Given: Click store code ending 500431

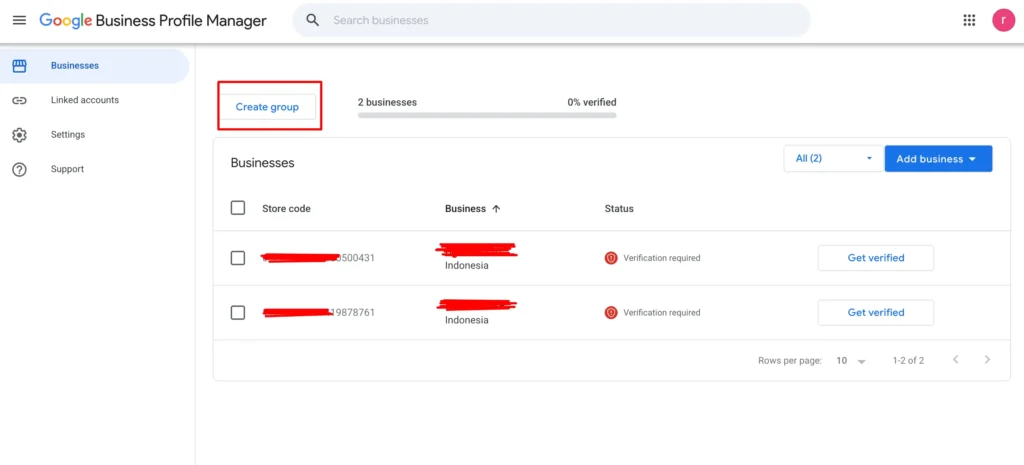Looking at the screenshot, I should pos(318,258).
